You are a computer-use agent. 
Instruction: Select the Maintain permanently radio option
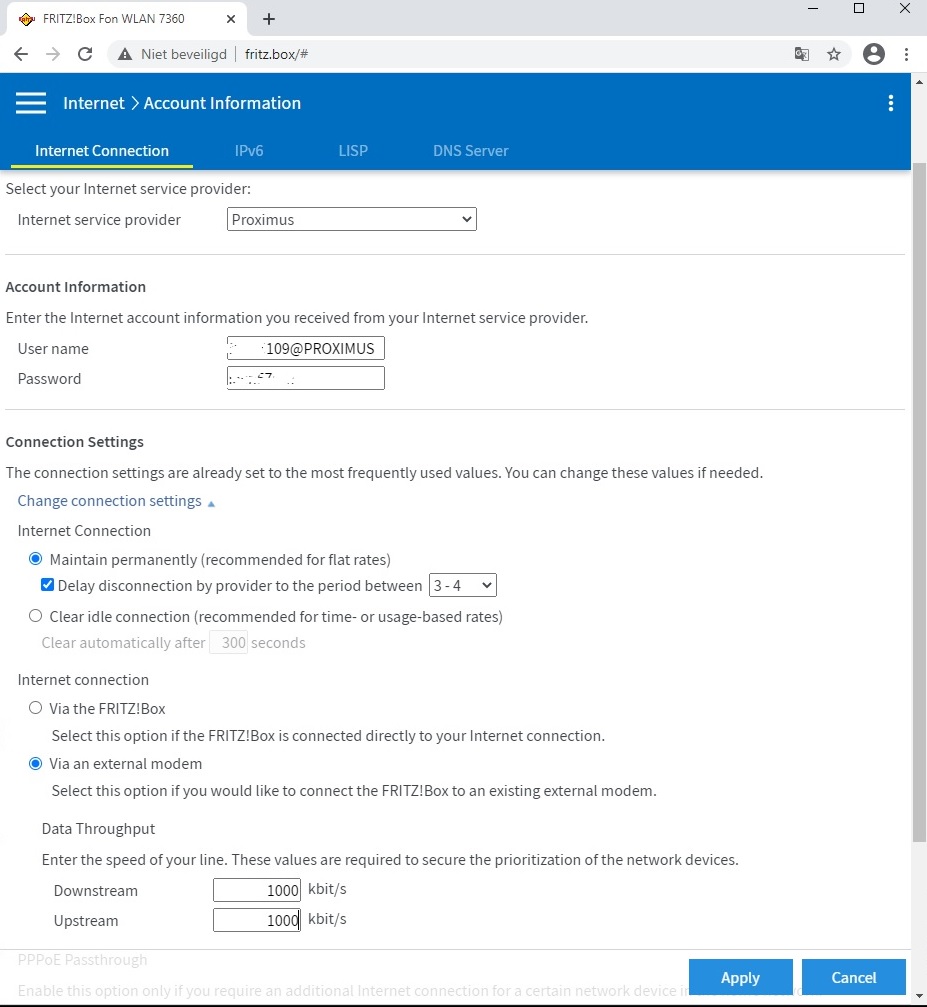36,559
